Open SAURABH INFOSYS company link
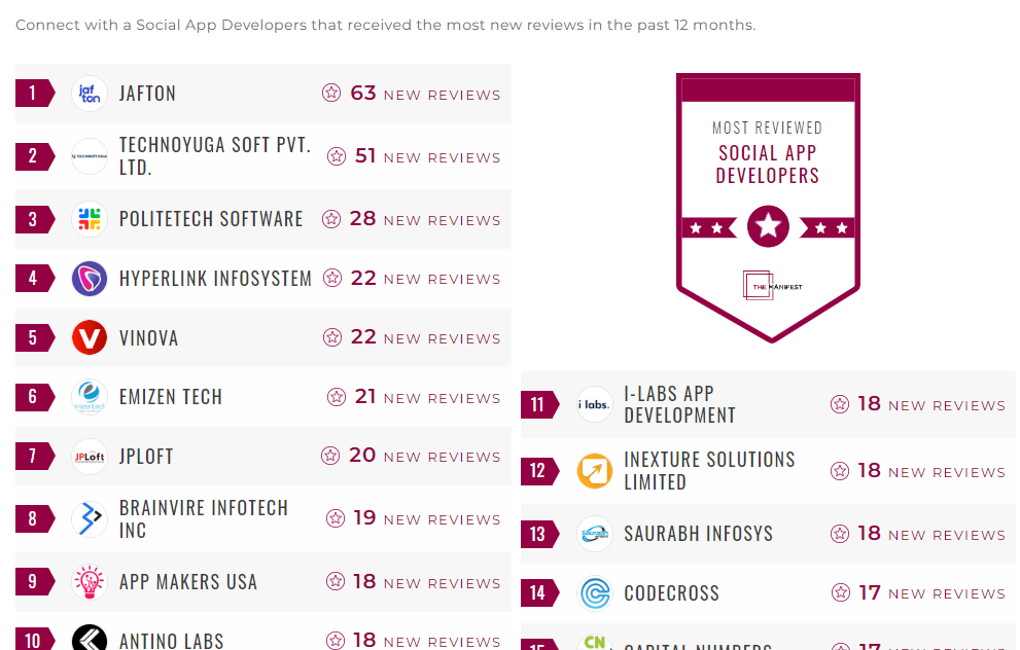Image resolution: width=1020 pixels, height=650 pixels. click(x=698, y=534)
